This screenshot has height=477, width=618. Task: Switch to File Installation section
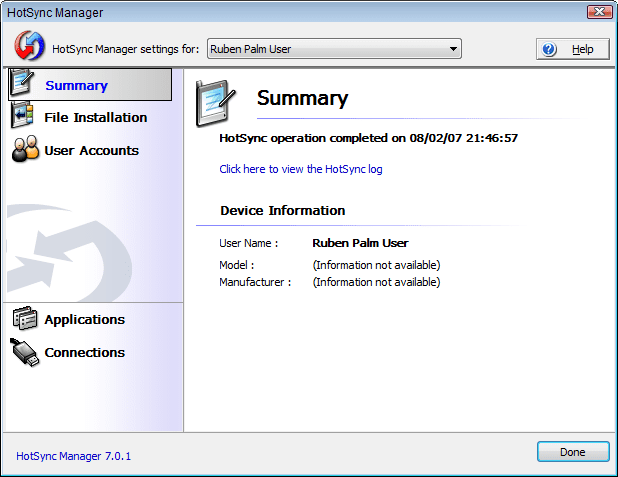pos(95,117)
